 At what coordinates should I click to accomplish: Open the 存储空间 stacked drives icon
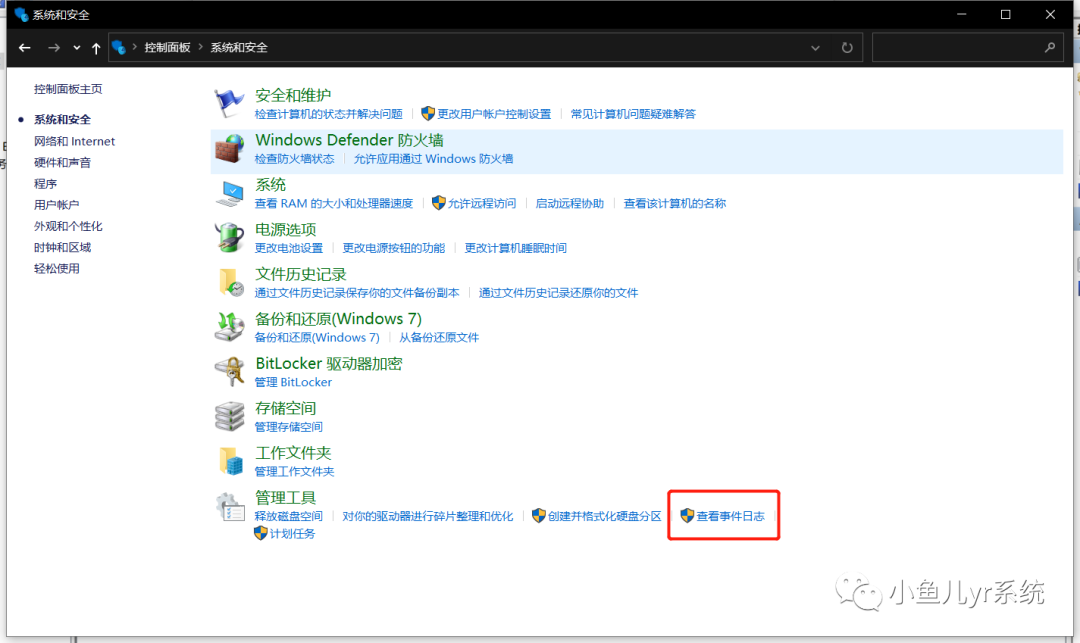click(229, 417)
